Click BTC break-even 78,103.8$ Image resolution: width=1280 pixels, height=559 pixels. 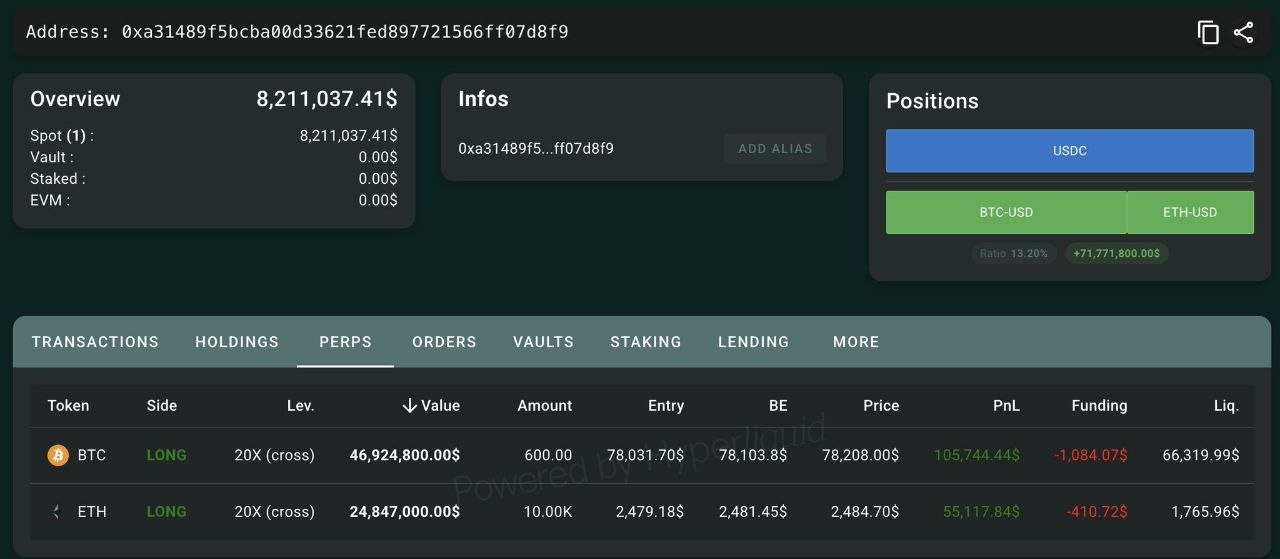pos(753,455)
